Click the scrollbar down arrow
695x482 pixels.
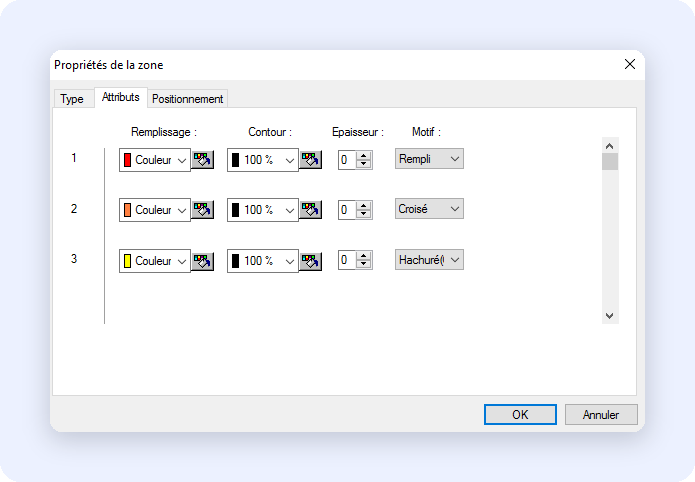610,316
